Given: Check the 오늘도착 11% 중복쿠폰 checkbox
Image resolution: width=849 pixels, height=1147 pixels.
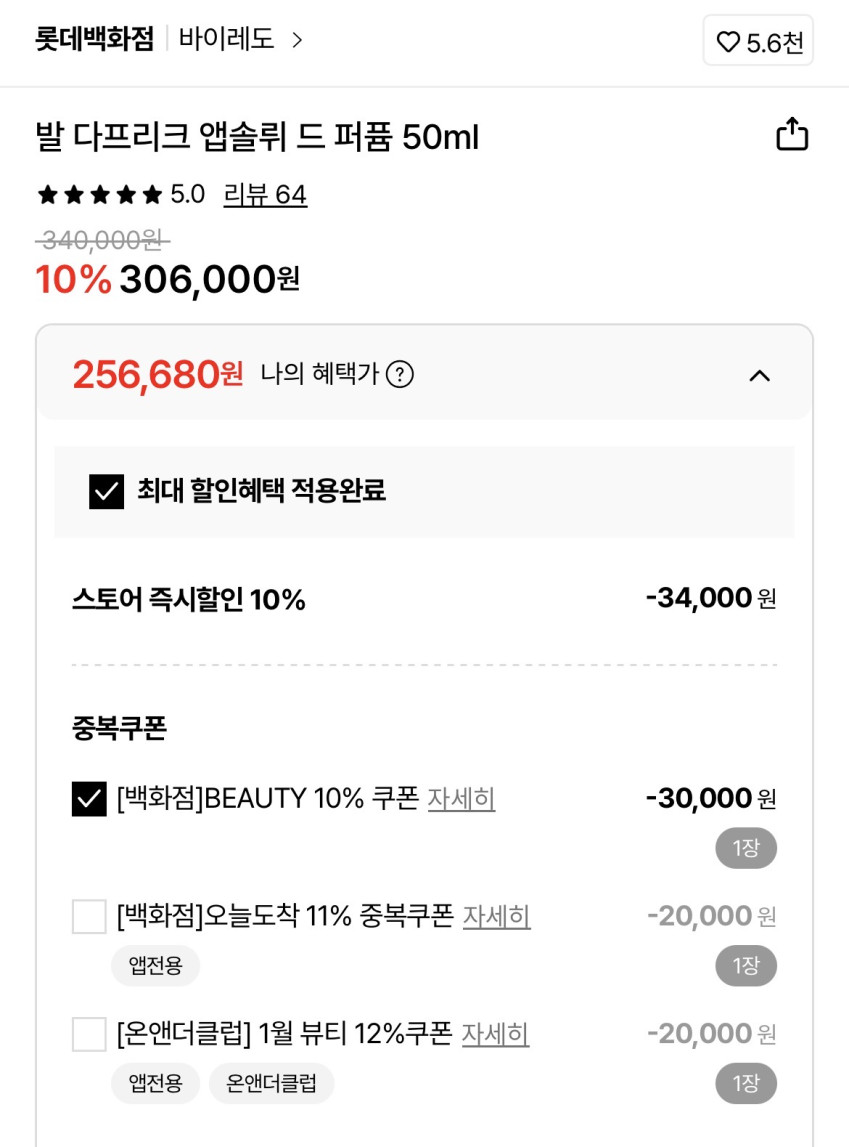Looking at the screenshot, I should [x=89, y=916].
